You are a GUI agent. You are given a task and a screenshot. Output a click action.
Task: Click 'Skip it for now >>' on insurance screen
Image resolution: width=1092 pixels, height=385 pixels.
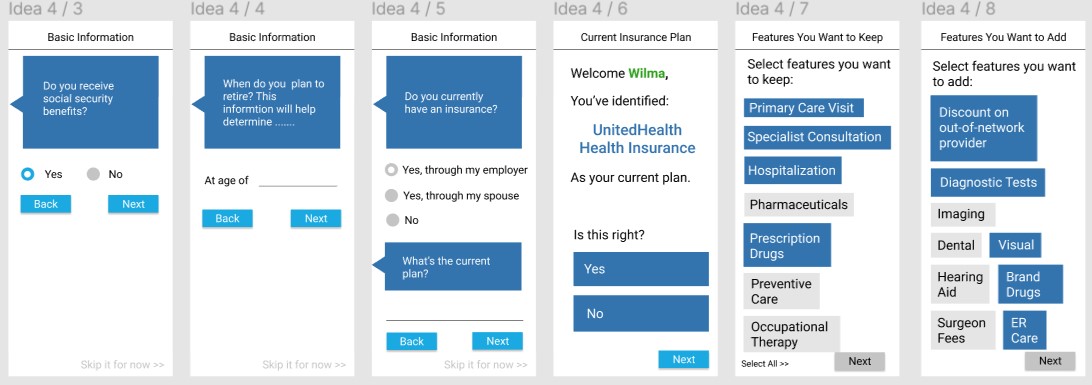pos(485,364)
